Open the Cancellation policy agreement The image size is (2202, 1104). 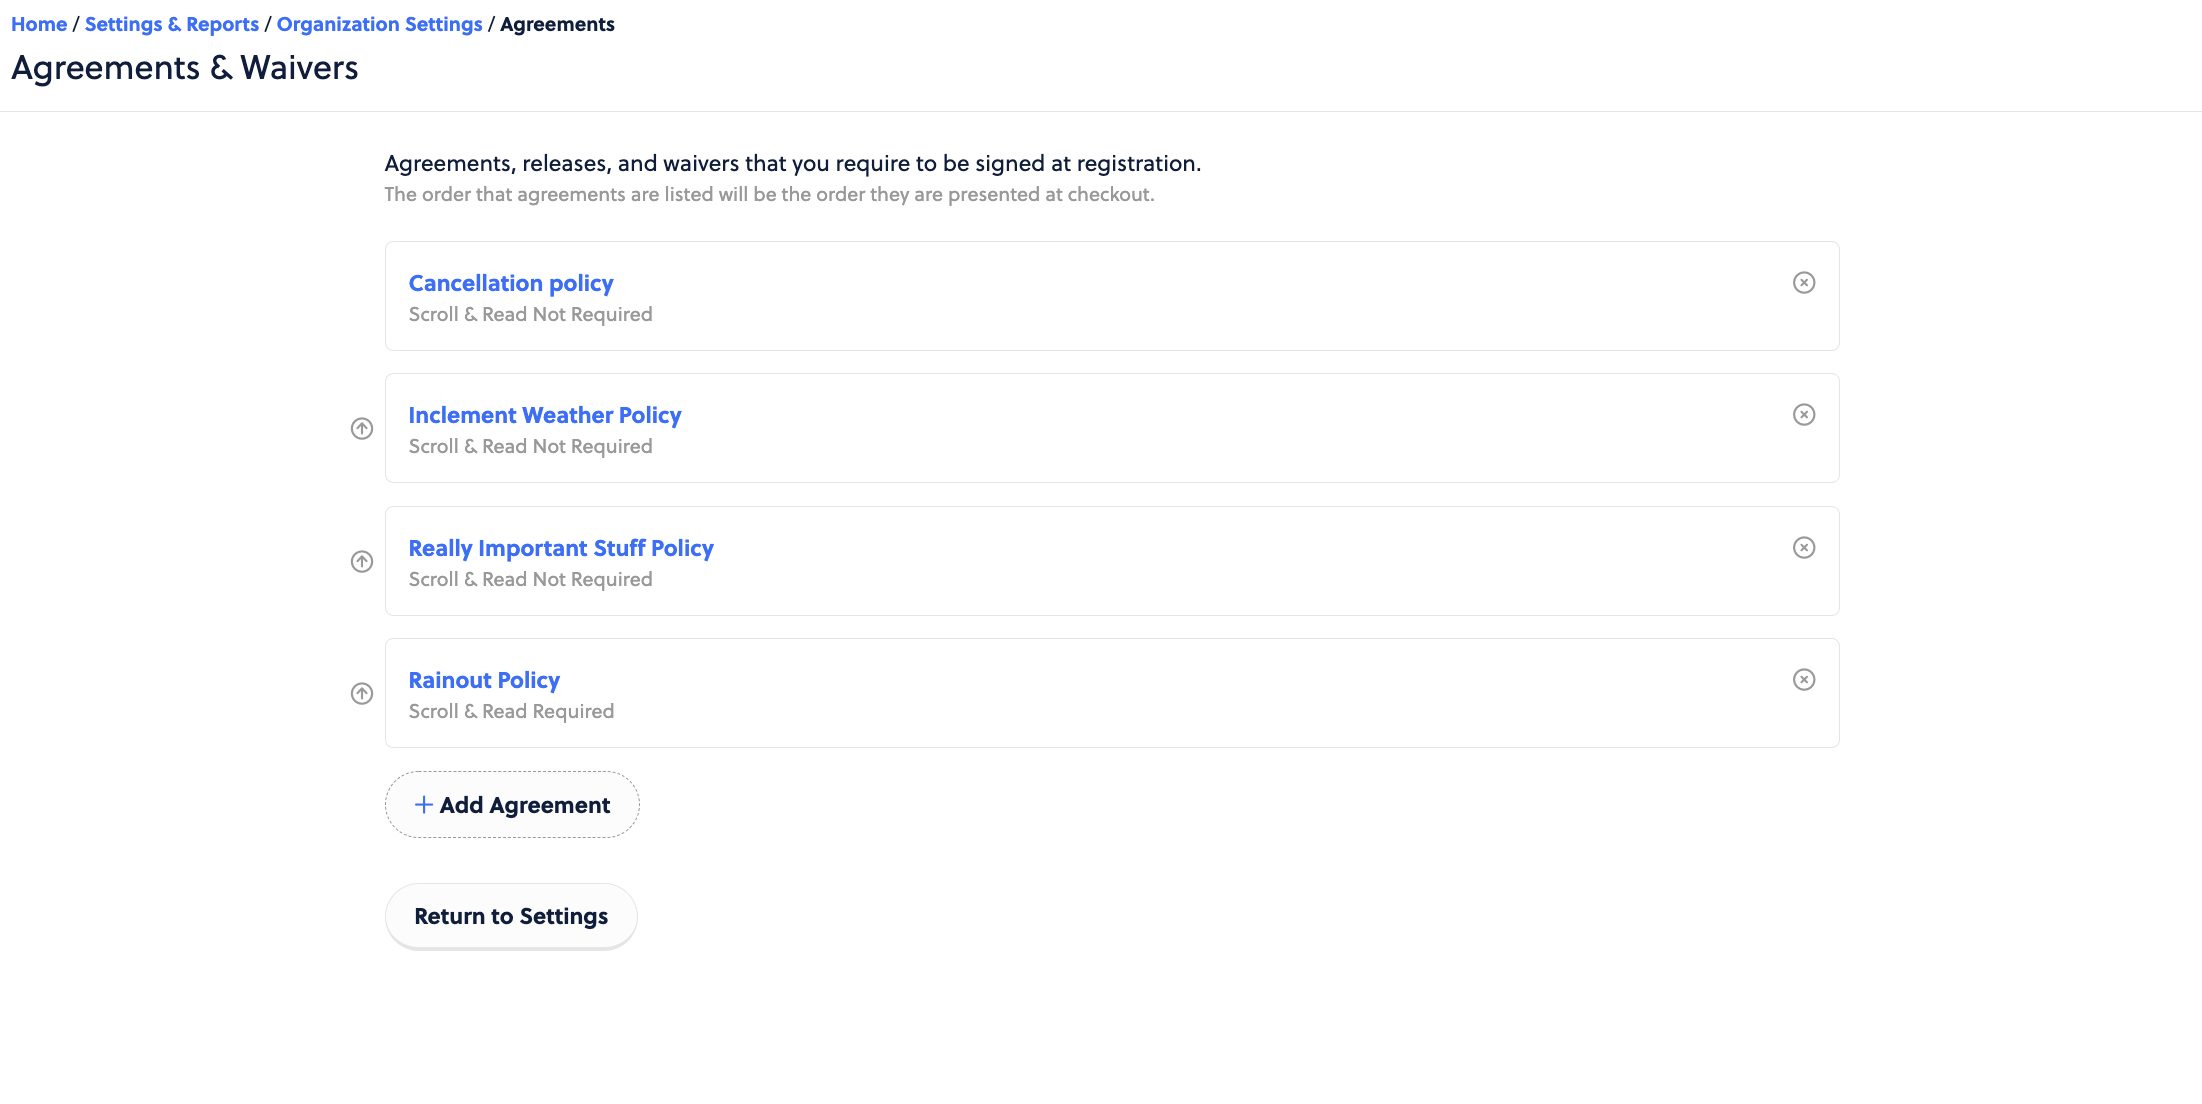pos(510,284)
